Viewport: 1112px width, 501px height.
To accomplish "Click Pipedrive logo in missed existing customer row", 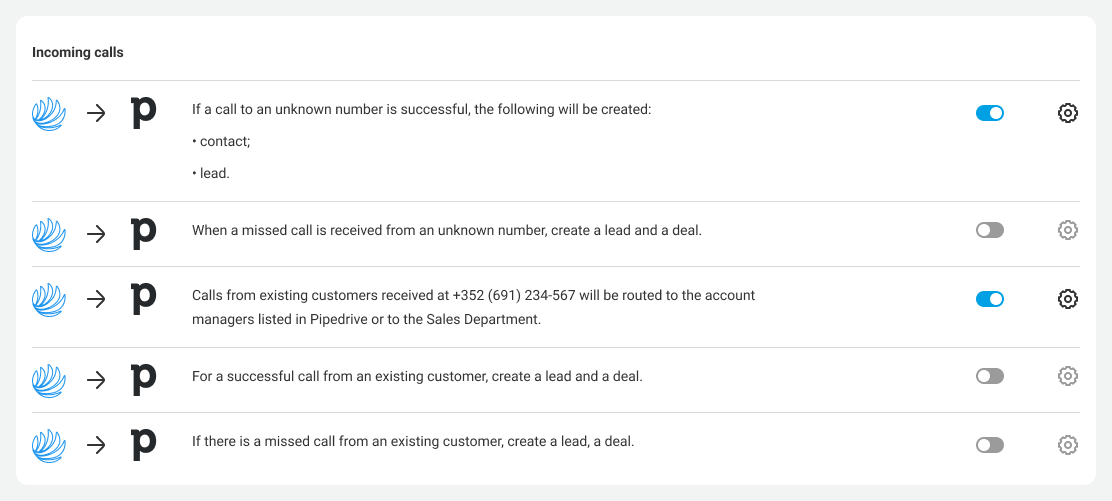I will click(x=144, y=445).
